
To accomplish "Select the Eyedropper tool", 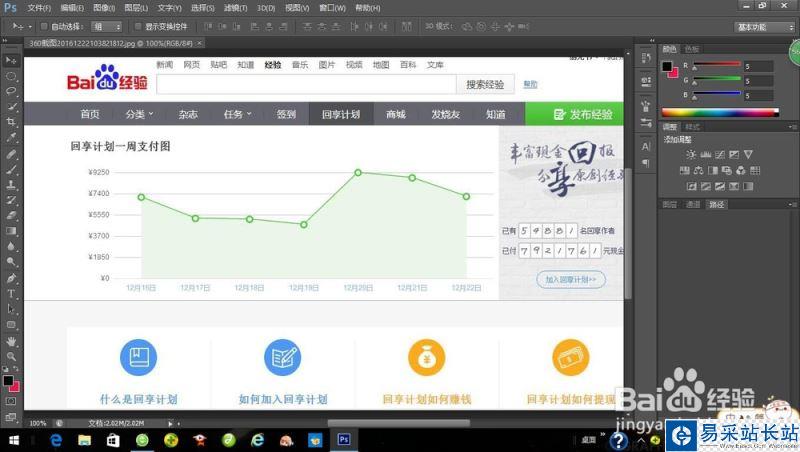I will click(11, 138).
